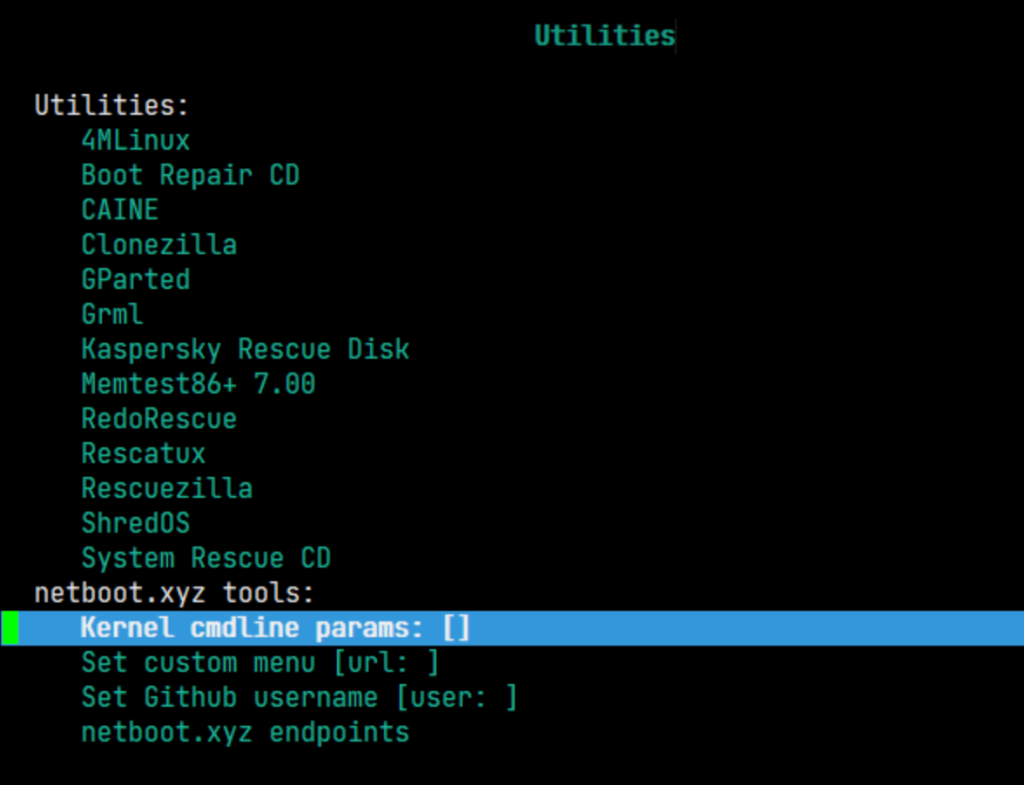The height and width of the screenshot is (785, 1024).
Task: Select the RedoRescue option
Action: point(159,418)
